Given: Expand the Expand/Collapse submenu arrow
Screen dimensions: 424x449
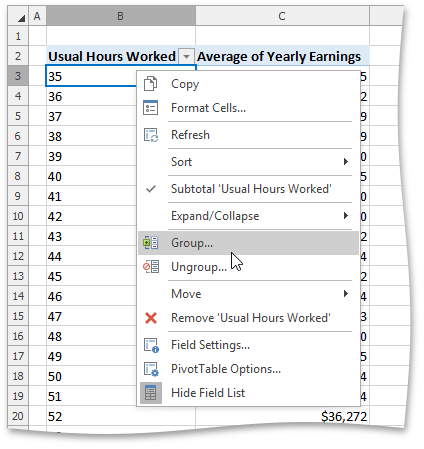Looking at the screenshot, I should tap(346, 216).
